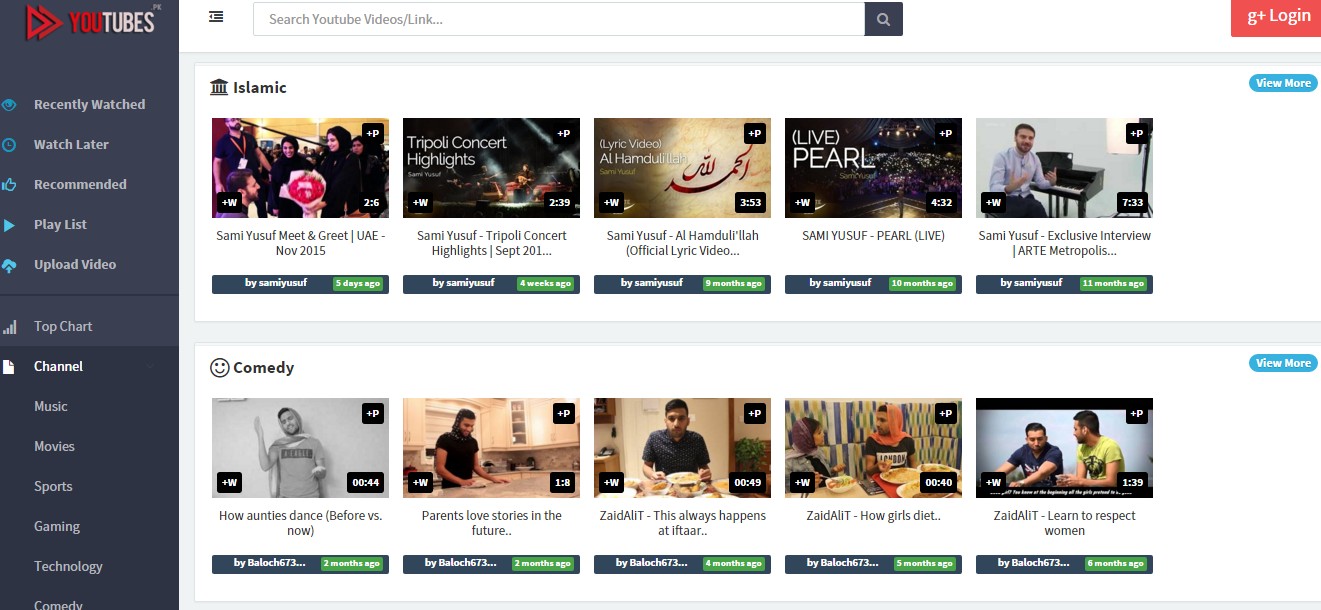Click the Upload Video cloud icon
This screenshot has width=1321, height=610.
(x=9, y=265)
